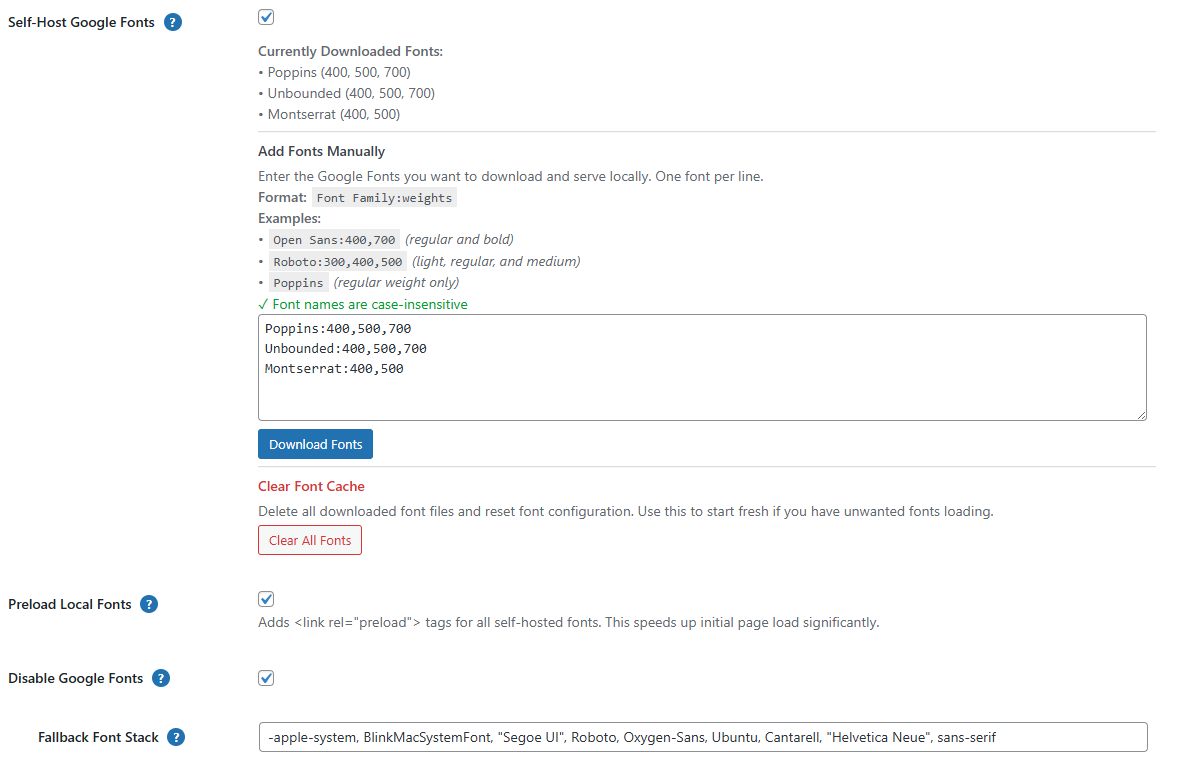Click the Fallback Font Stack input field
Screen dimensions: 1179x765
point(700,737)
